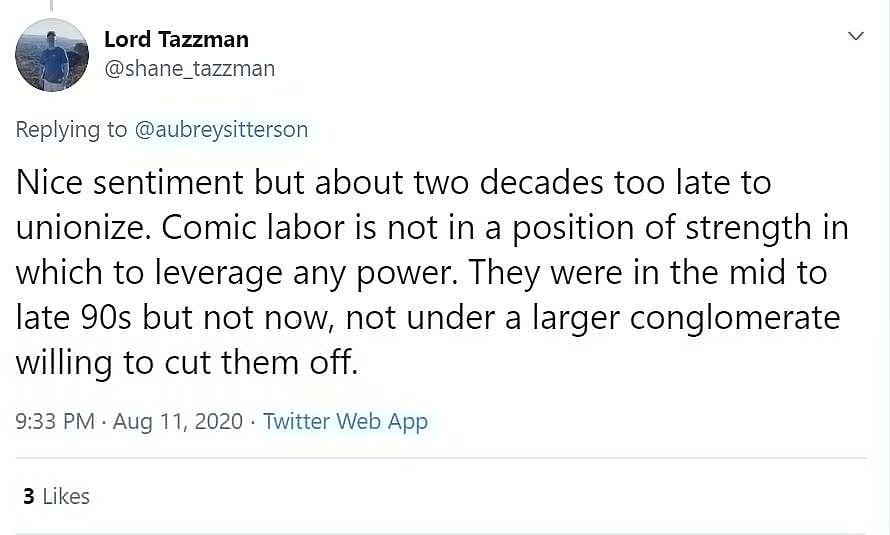Click Lord Tazzman's profile avatar
Image resolution: width=890 pixels, height=535 pixels.
pyautogui.click(x=52, y=55)
